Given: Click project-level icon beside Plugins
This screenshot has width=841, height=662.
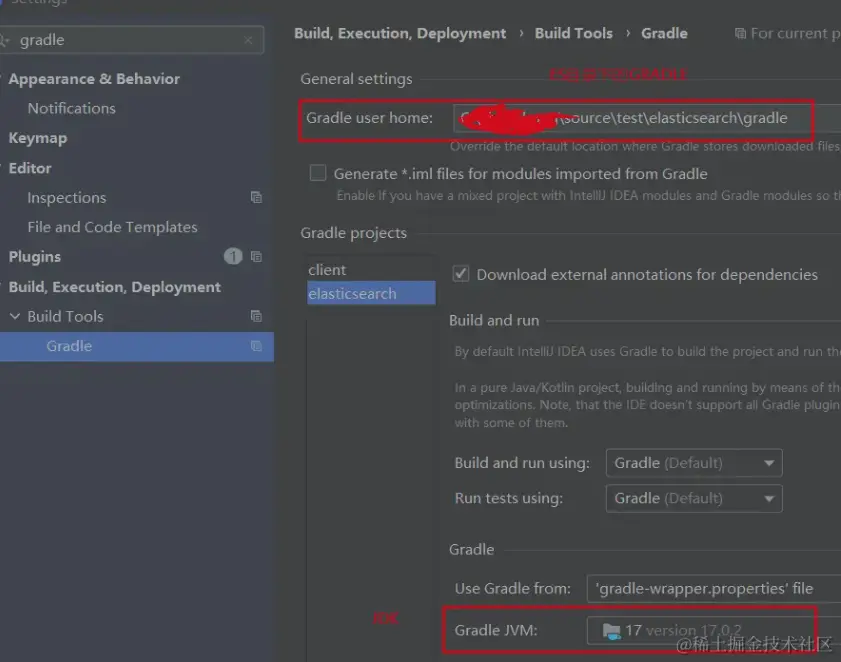Looking at the screenshot, I should [256, 256].
